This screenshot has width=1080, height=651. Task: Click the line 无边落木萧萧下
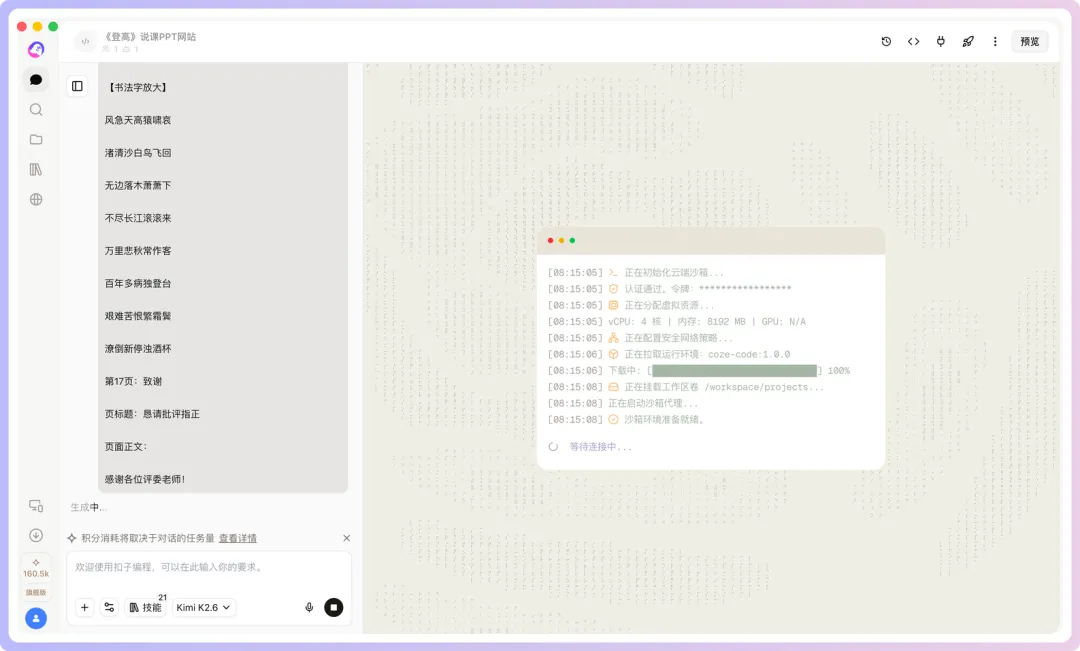[138, 185]
